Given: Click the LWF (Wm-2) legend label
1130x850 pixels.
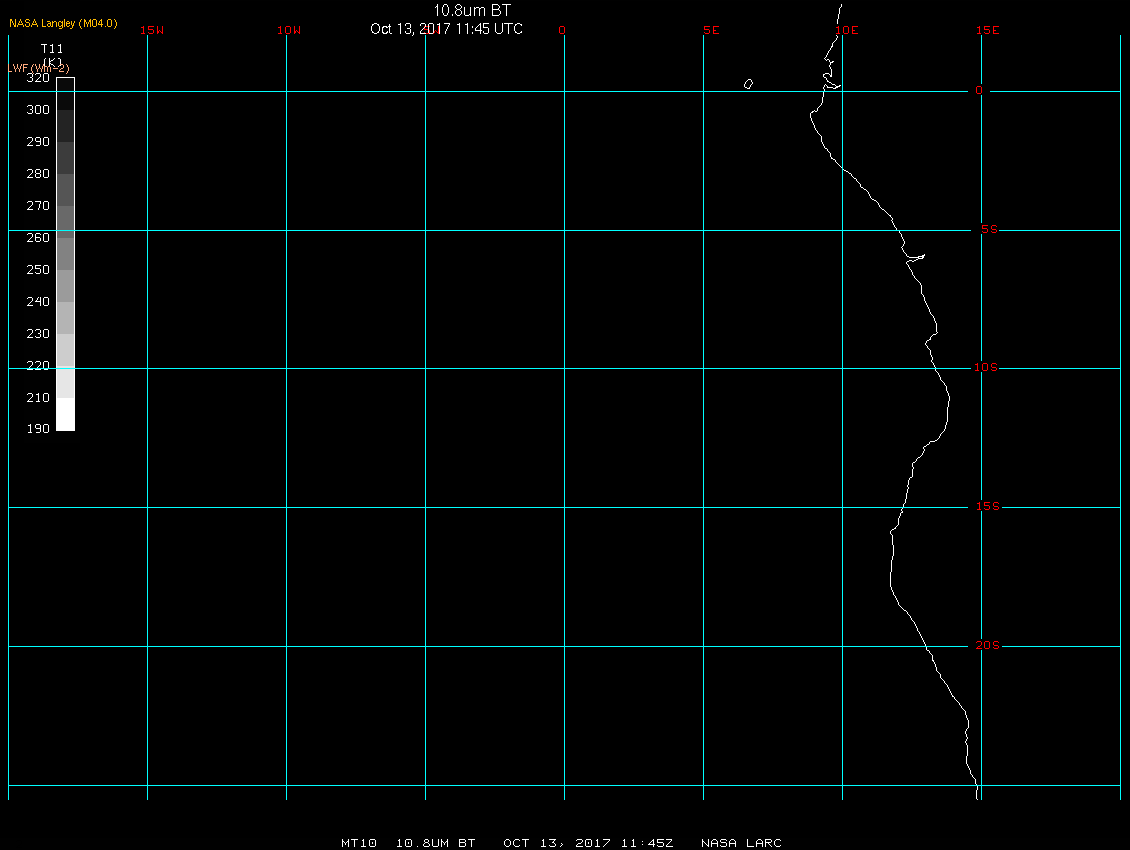Looking at the screenshot, I should pos(39,68).
